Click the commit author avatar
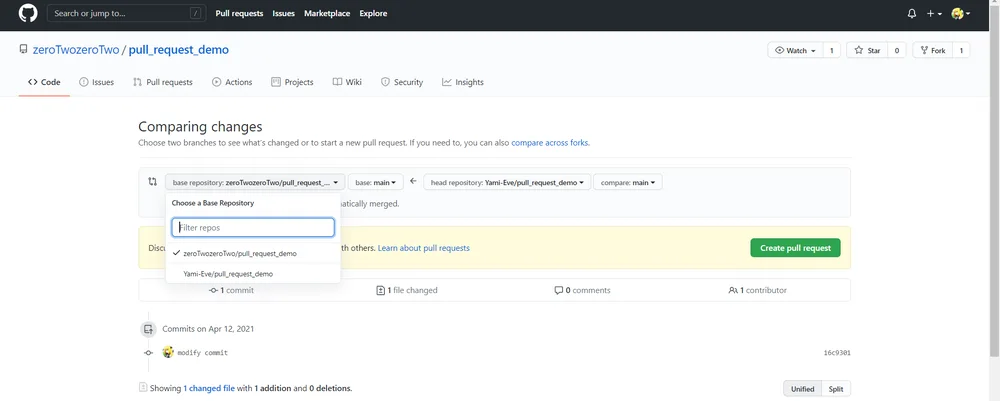The width and height of the screenshot is (1000, 401). coord(168,352)
